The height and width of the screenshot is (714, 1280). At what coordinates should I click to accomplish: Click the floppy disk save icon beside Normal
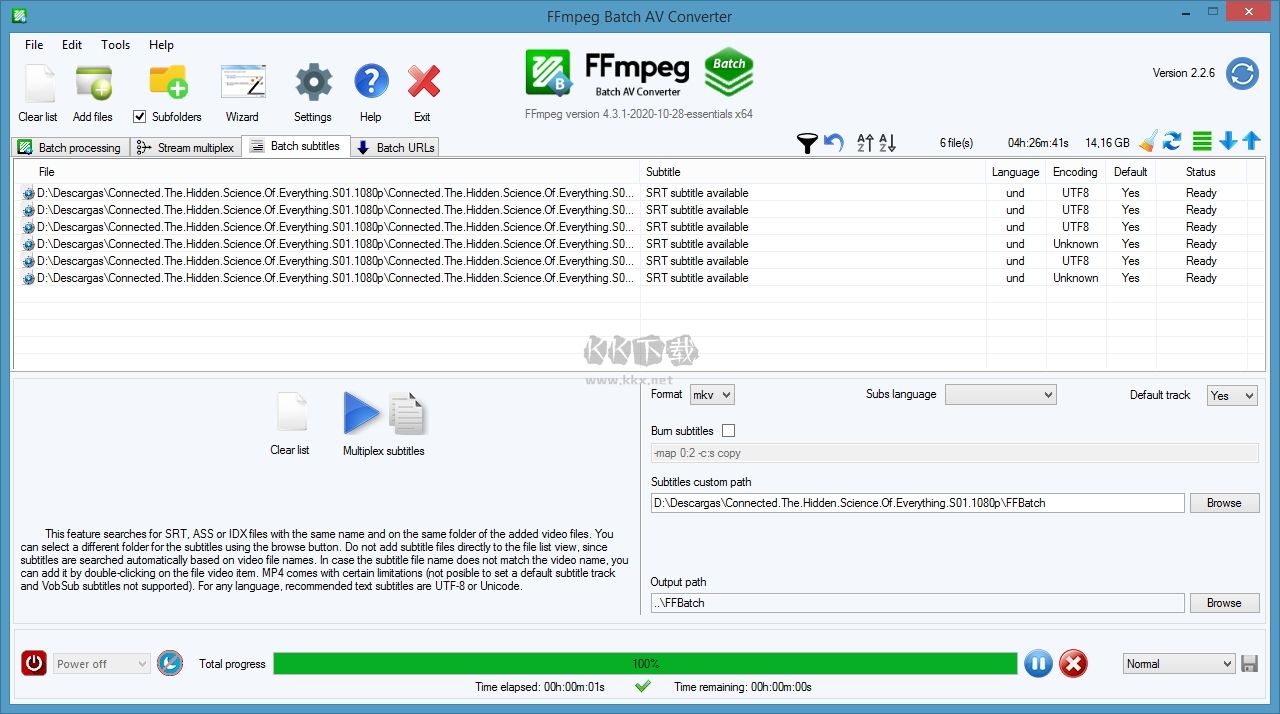1249,663
